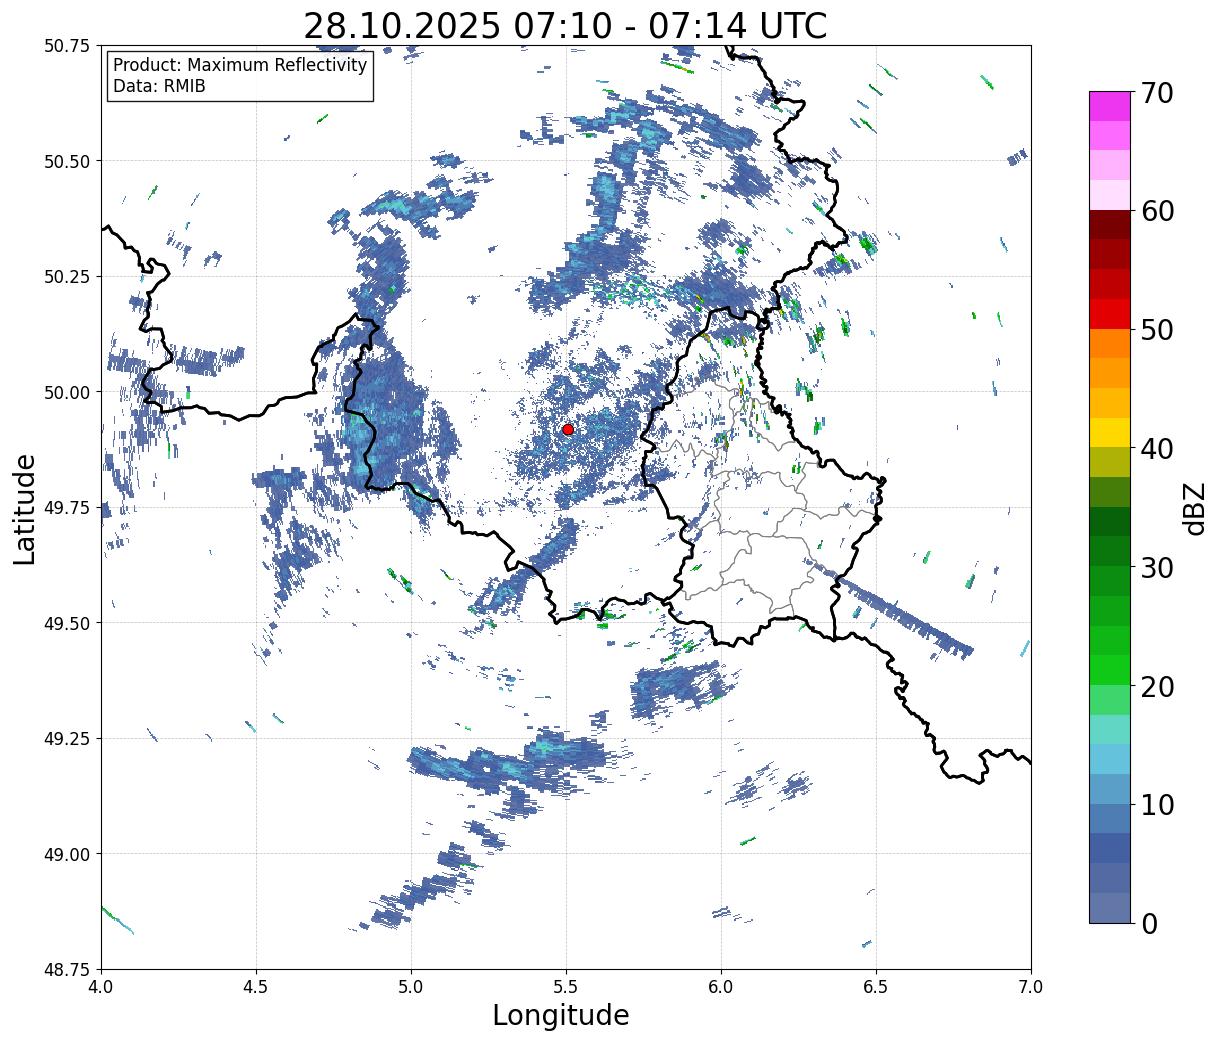
Task: Click the latitude tick label 50.25
Action: point(66,277)
